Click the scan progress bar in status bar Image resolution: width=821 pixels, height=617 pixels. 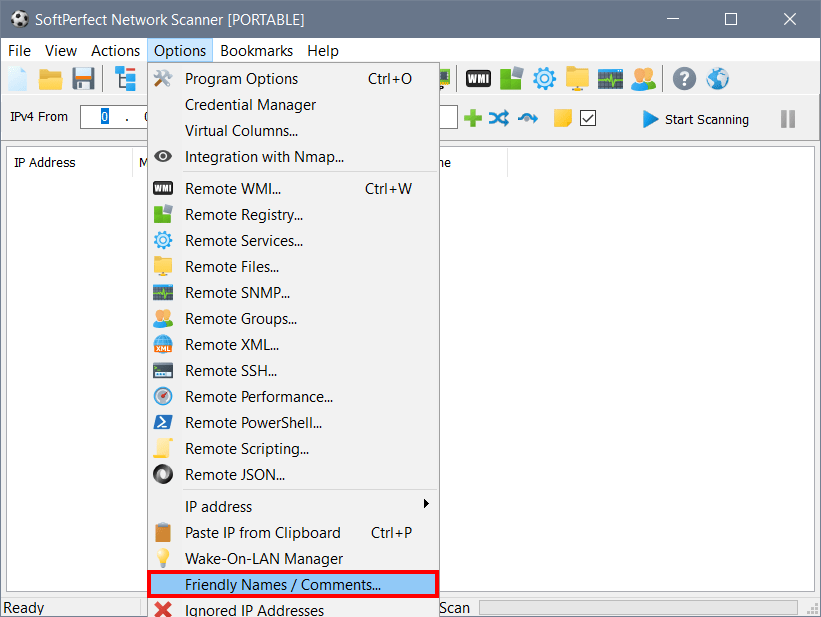[x=638, y=608]
